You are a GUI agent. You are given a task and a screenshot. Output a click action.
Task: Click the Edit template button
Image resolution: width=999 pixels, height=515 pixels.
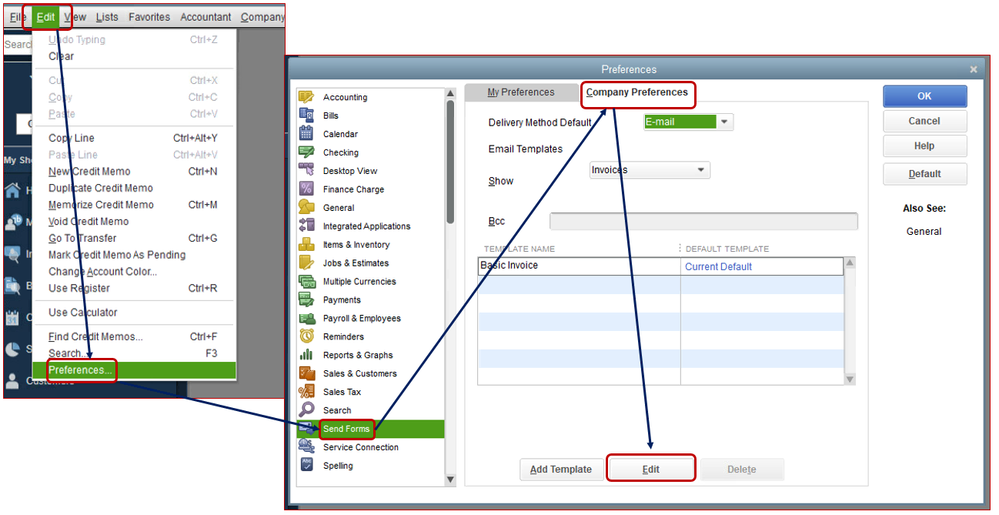(650, 469)
